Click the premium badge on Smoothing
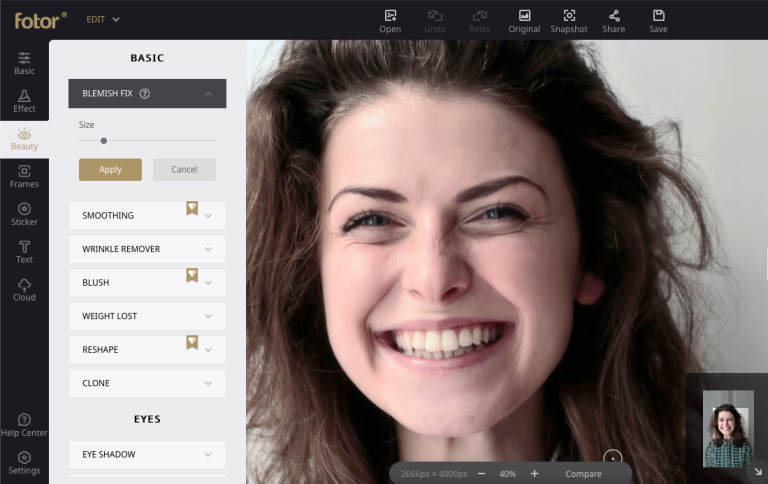The height and width of the screenshot is (484, 768). (x=192, y=208)
